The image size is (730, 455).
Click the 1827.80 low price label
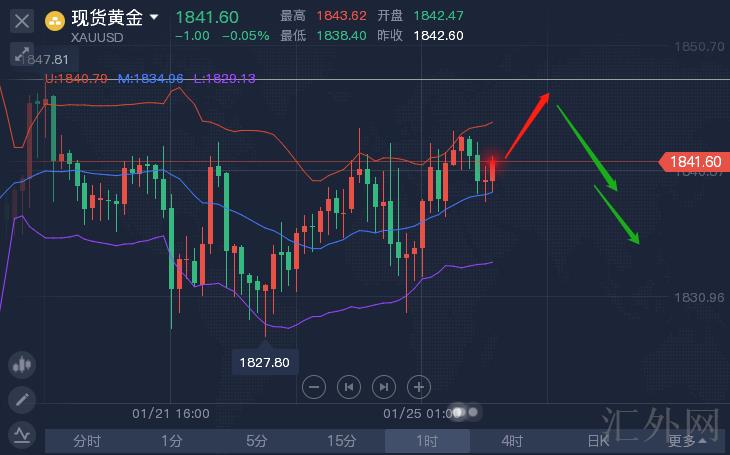click(x=266, y=362)
